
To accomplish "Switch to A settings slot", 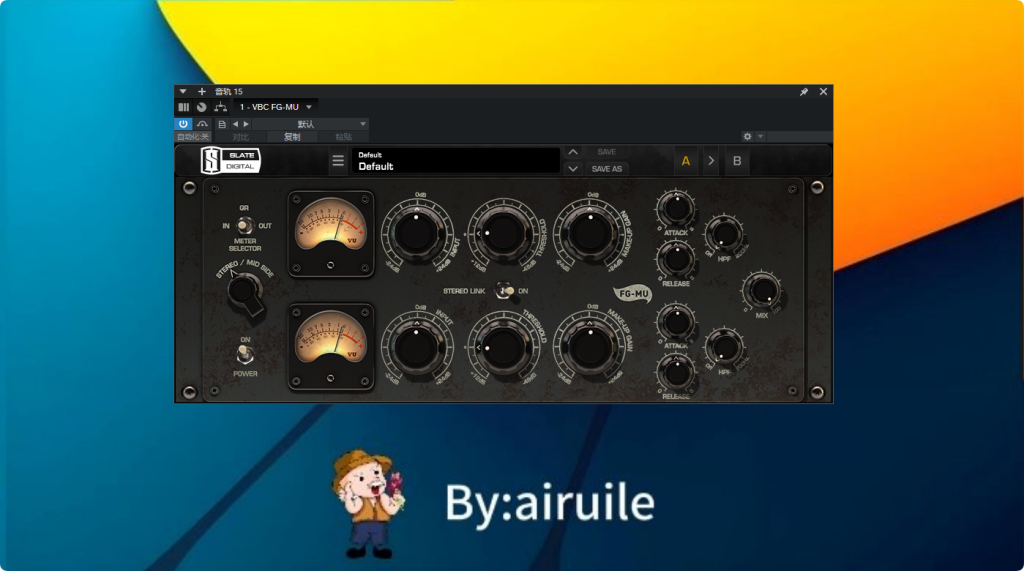I will (x=686, y=161).
